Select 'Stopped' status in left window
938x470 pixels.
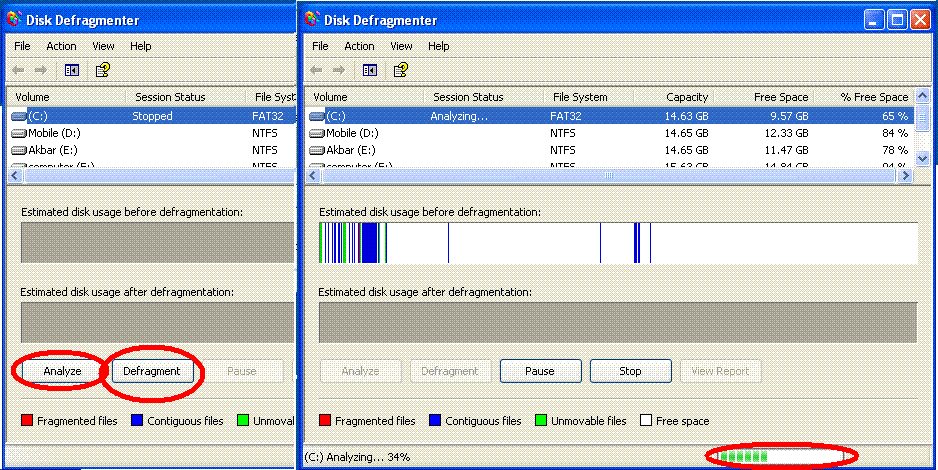coord(152,116)
